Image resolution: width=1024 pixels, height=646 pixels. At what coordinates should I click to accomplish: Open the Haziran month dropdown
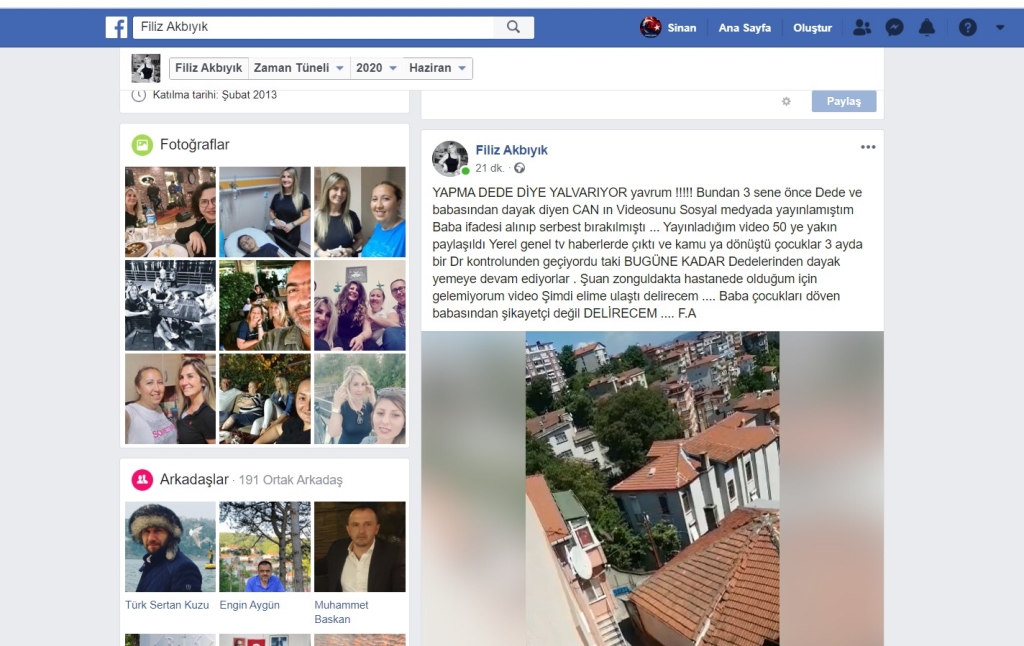pos(438,68)
